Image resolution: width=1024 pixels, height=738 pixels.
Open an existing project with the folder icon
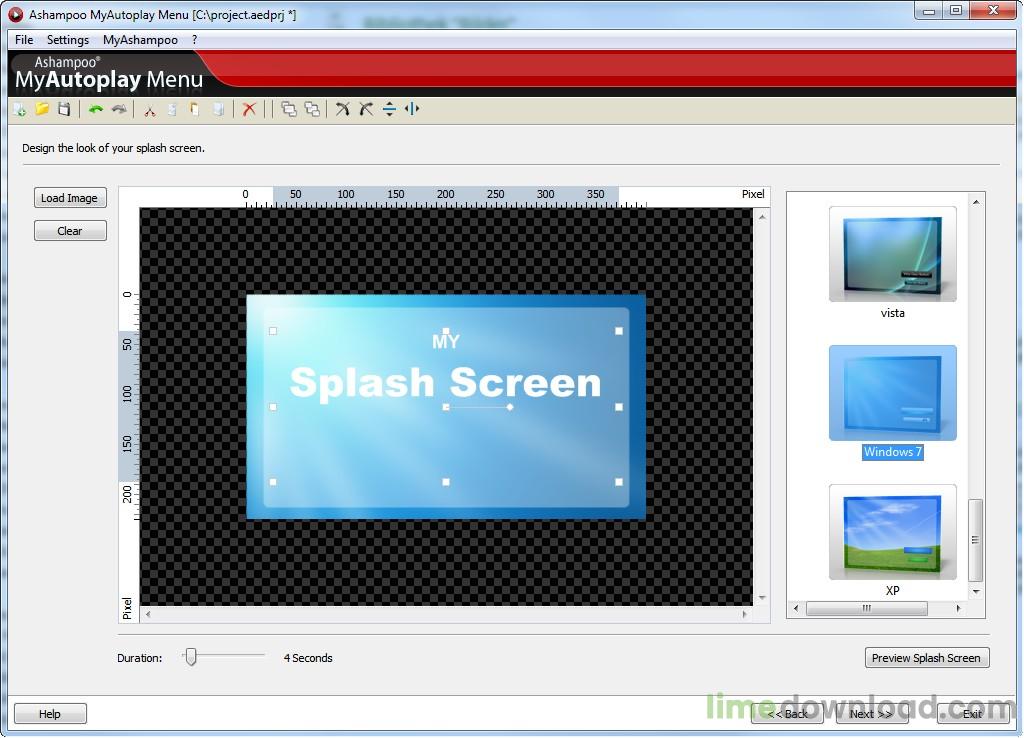point(42,109)
